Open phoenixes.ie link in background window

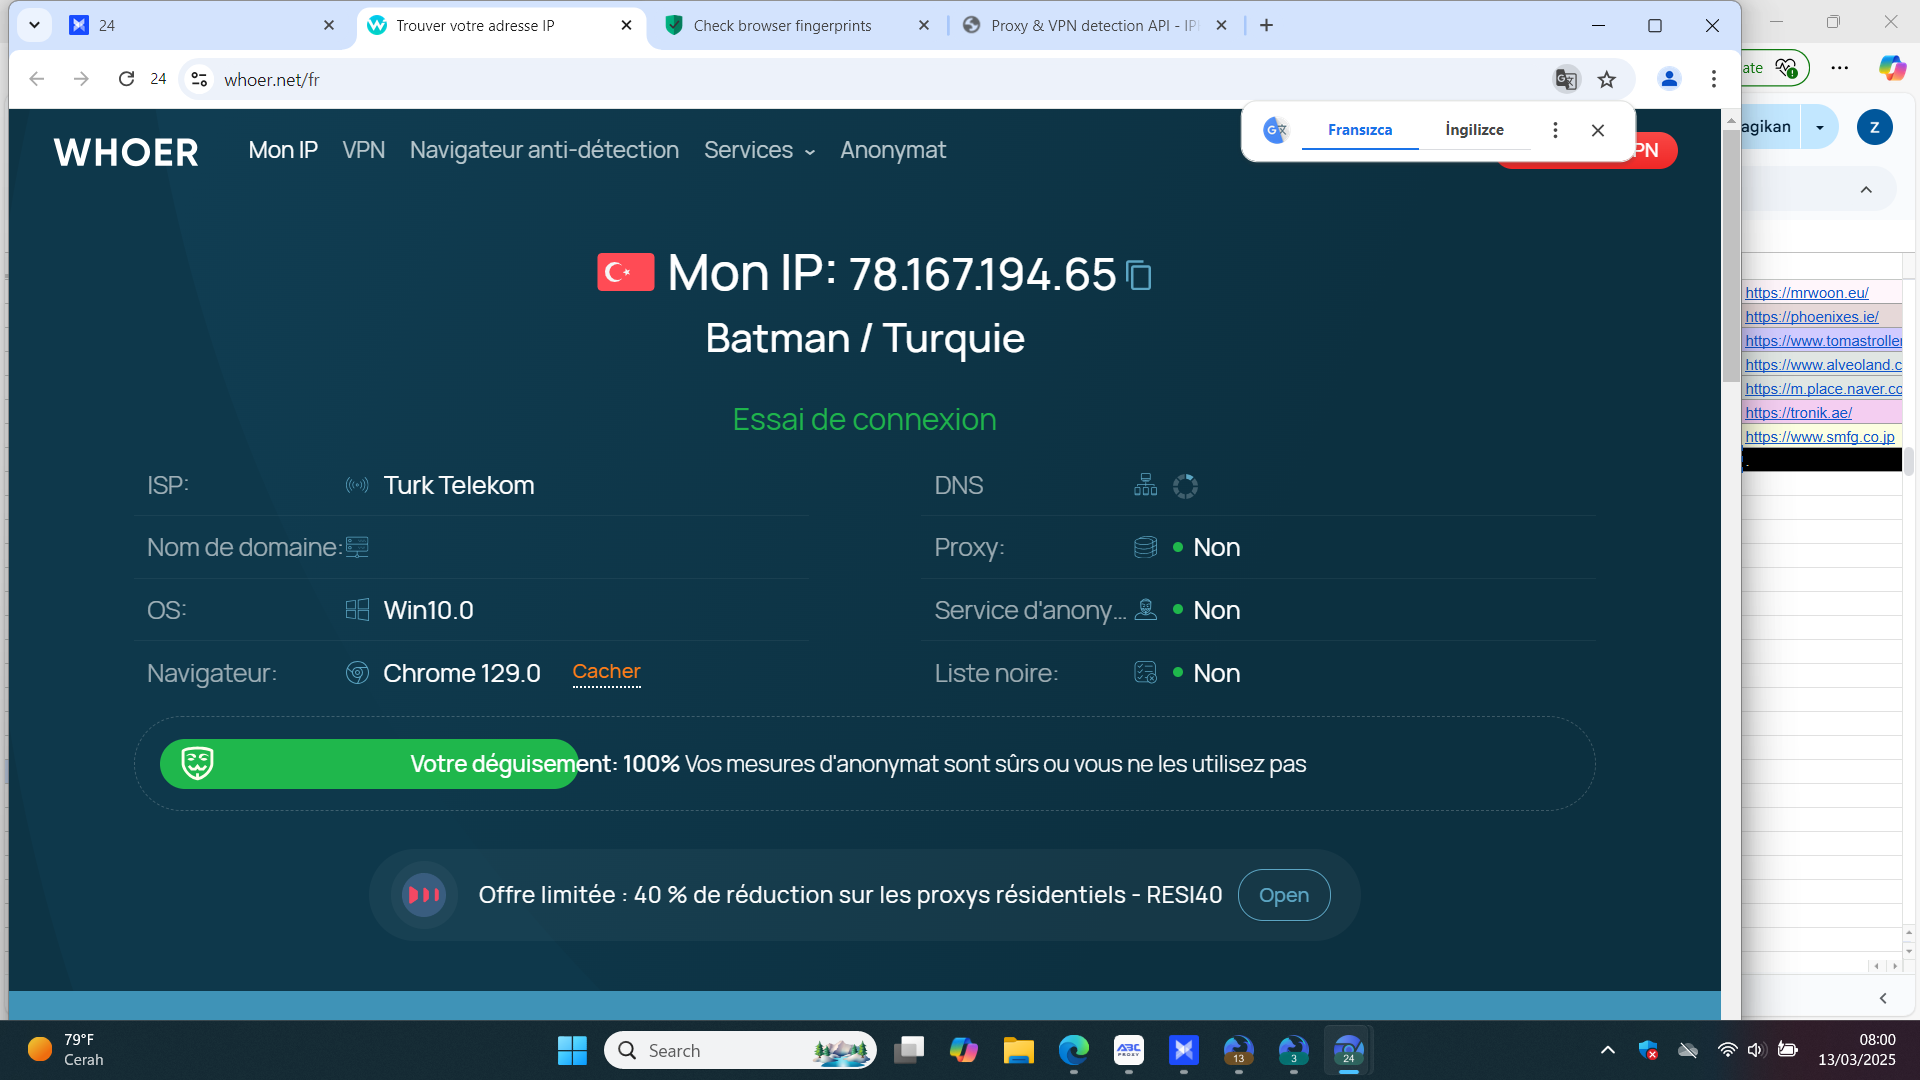pos(1812,317)
